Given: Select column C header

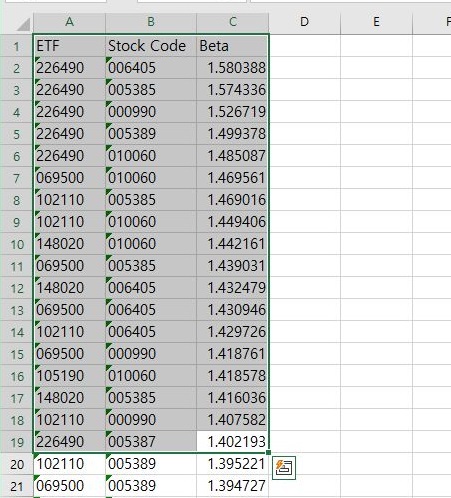Looking at the screenshot, I should [x=233, y=22].
